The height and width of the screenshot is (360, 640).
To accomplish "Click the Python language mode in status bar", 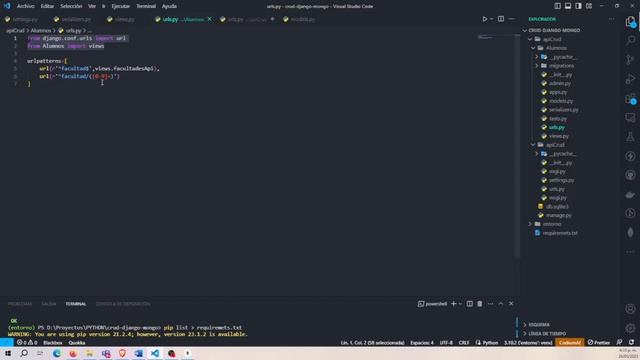I will (490, 342).
